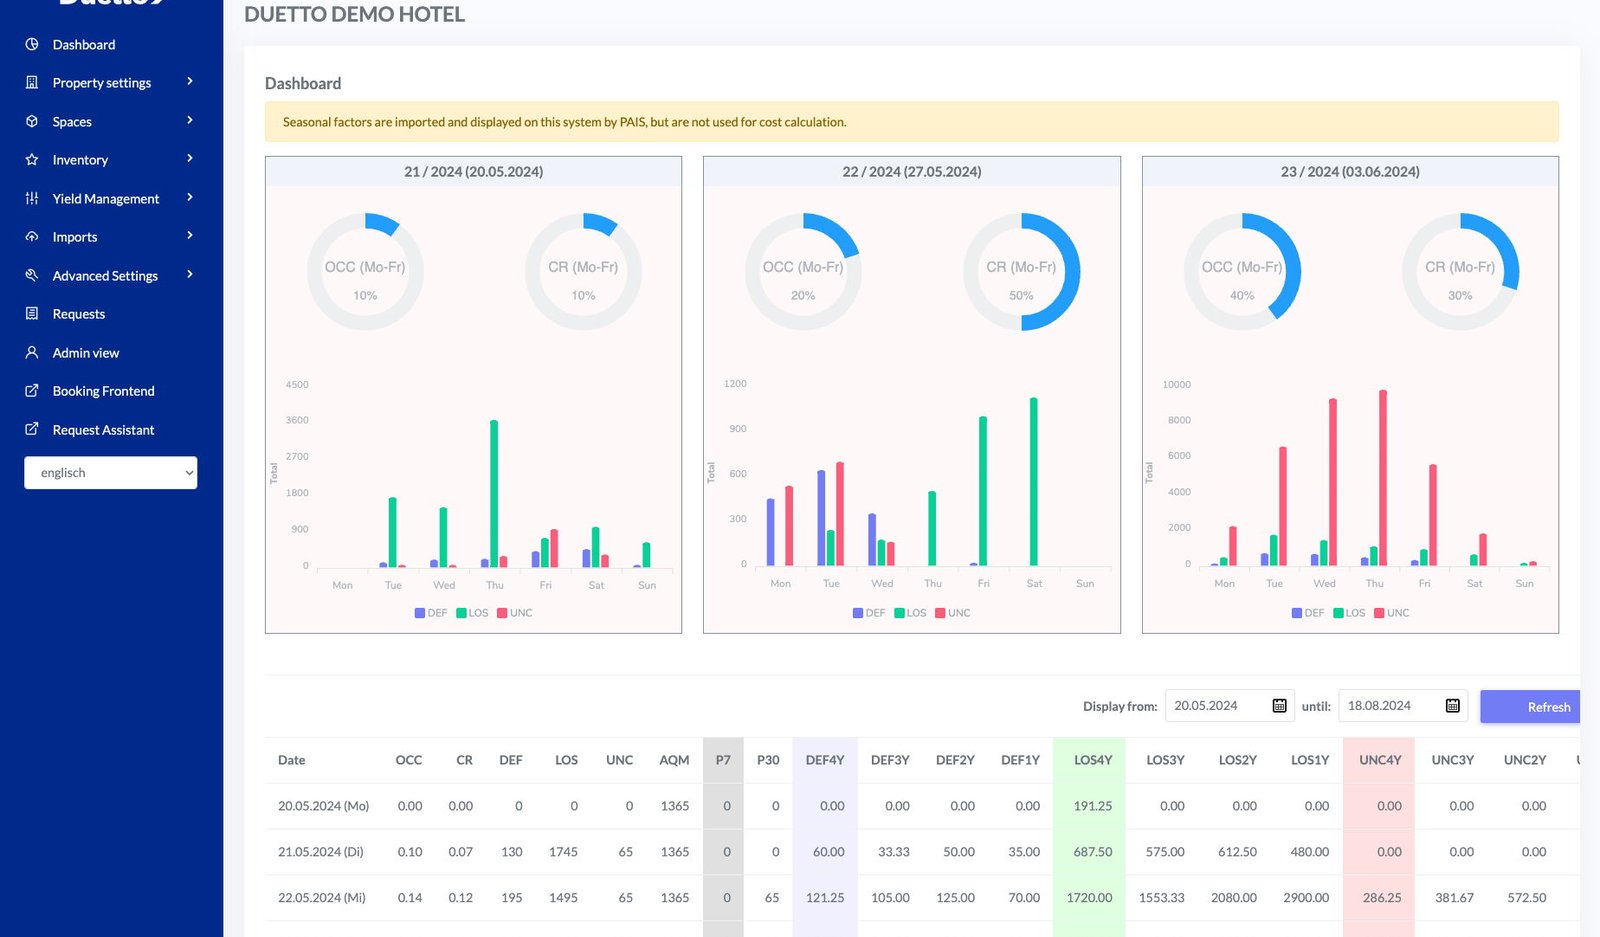The image size is (1600, 937).
Task: Click the Property settings building icon
Action: tap(32, 83)
